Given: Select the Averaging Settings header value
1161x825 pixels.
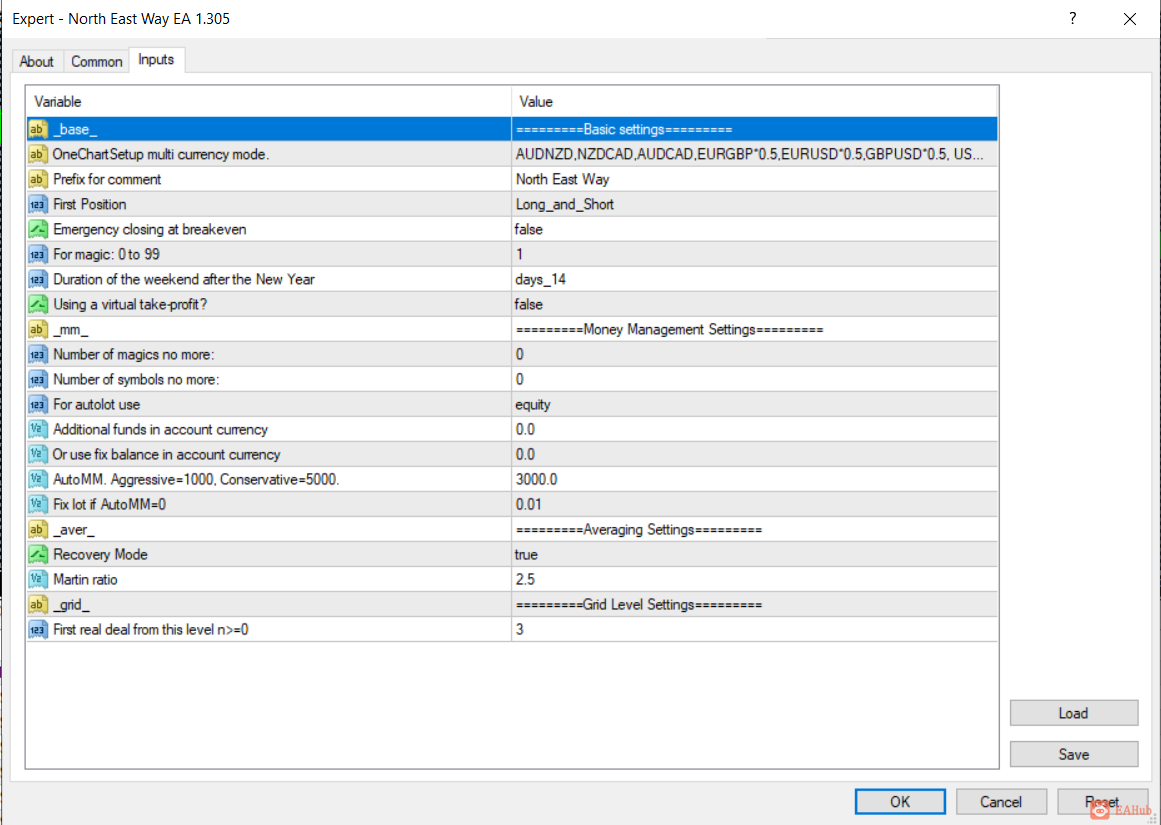Looking at the screenshot, I should pyautogui.click(x=755, y=530).
